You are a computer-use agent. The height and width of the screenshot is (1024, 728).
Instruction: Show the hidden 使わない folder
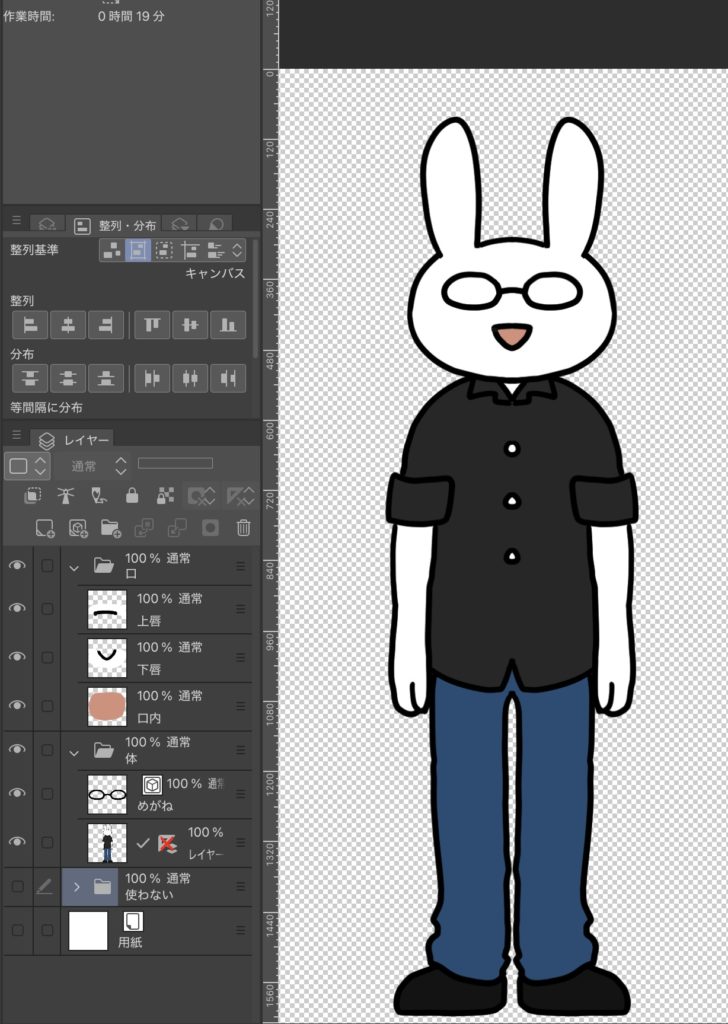(x=17, y=886)
